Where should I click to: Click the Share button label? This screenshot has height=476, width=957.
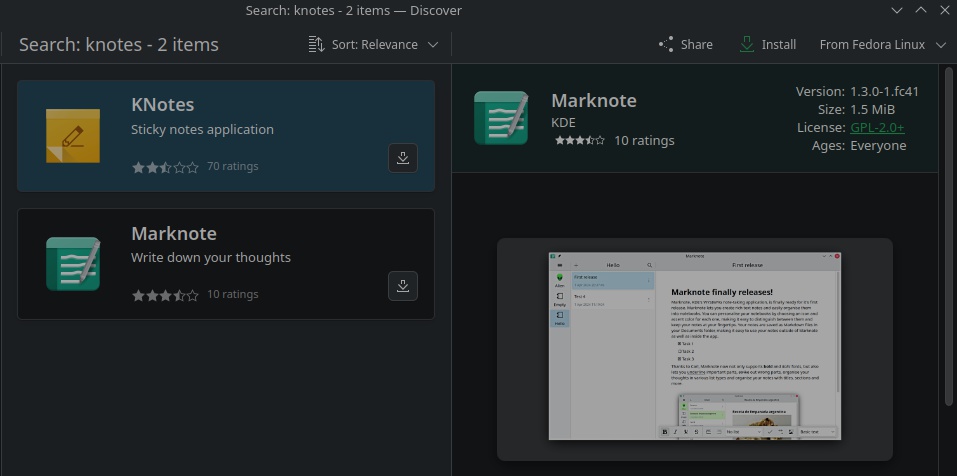point(696,45)
